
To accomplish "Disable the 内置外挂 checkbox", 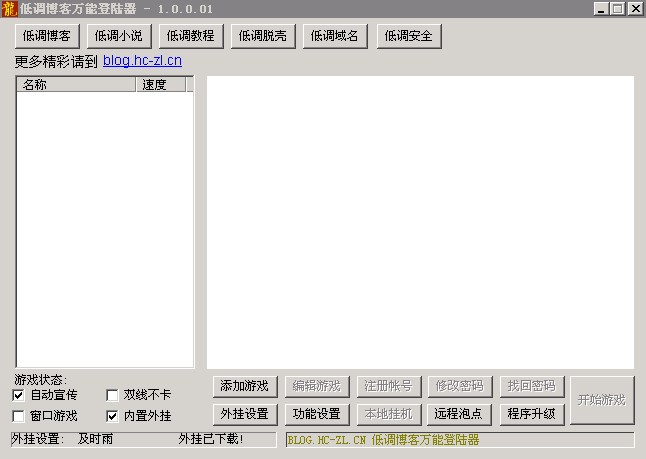I will point(112,415).
